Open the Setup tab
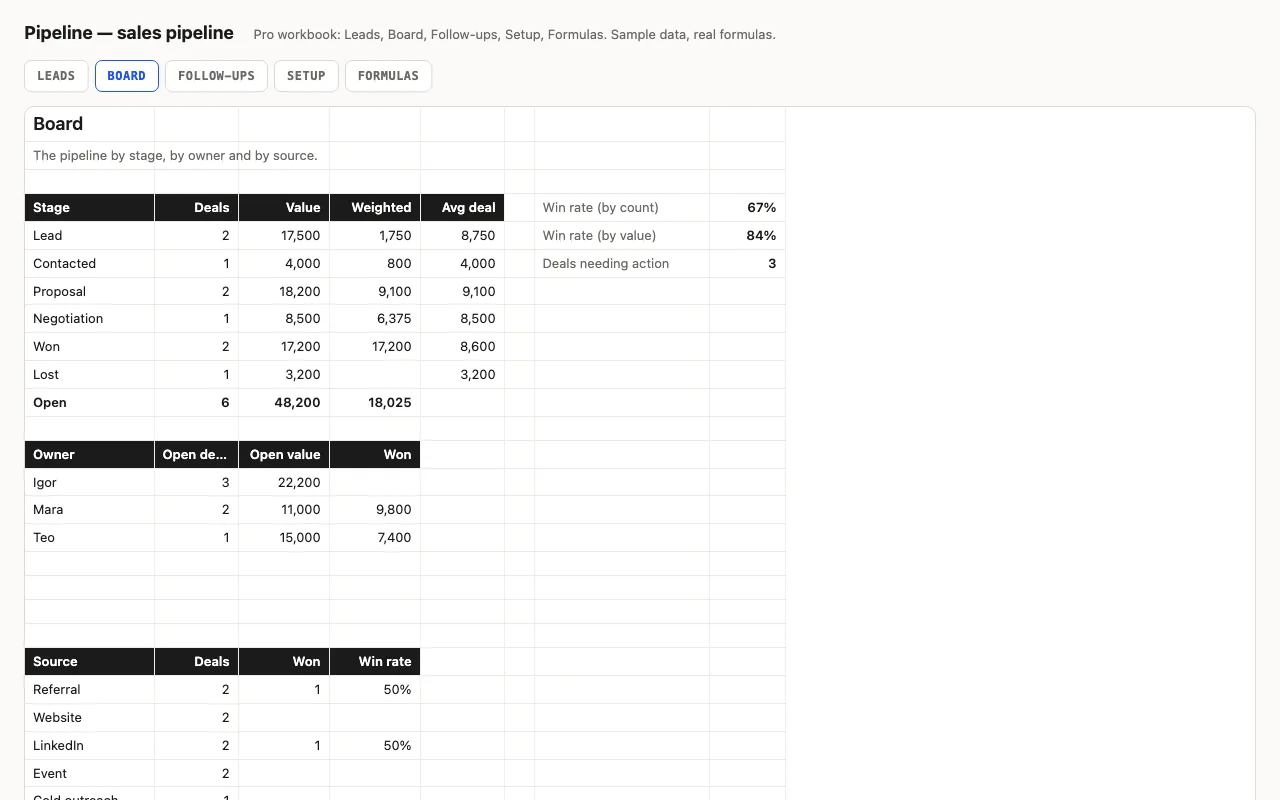This screenshot has height=800, width=1280. pos(306,76)
